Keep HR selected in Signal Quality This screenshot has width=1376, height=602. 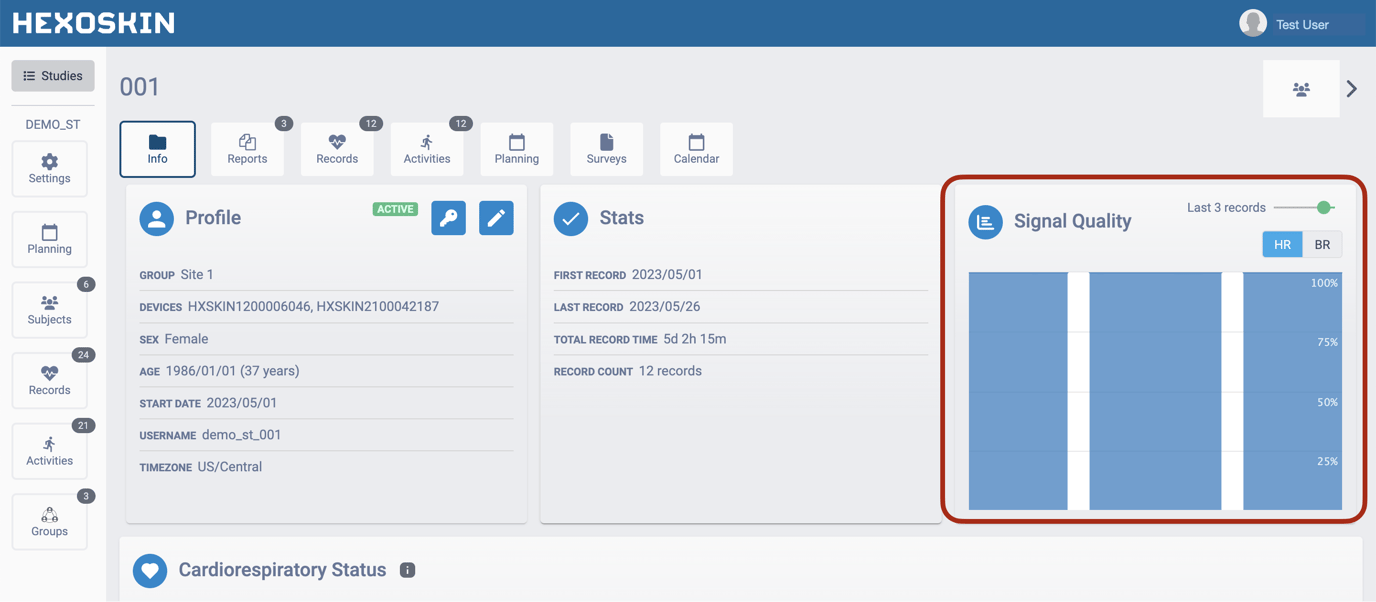pyautogui.click(x=1282, y=243)
